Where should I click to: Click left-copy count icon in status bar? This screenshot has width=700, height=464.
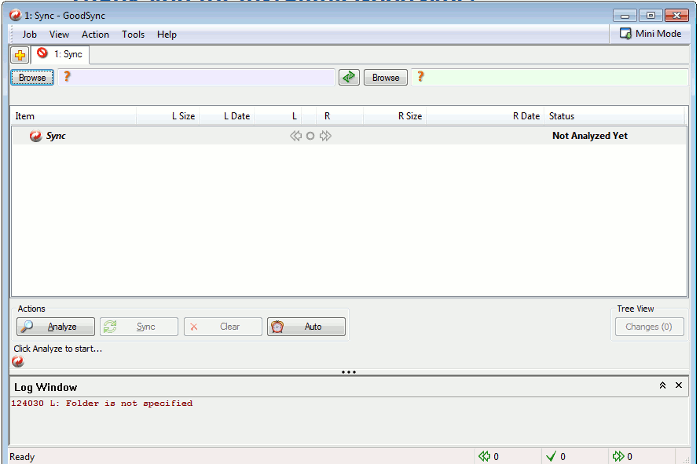(484, 456)
